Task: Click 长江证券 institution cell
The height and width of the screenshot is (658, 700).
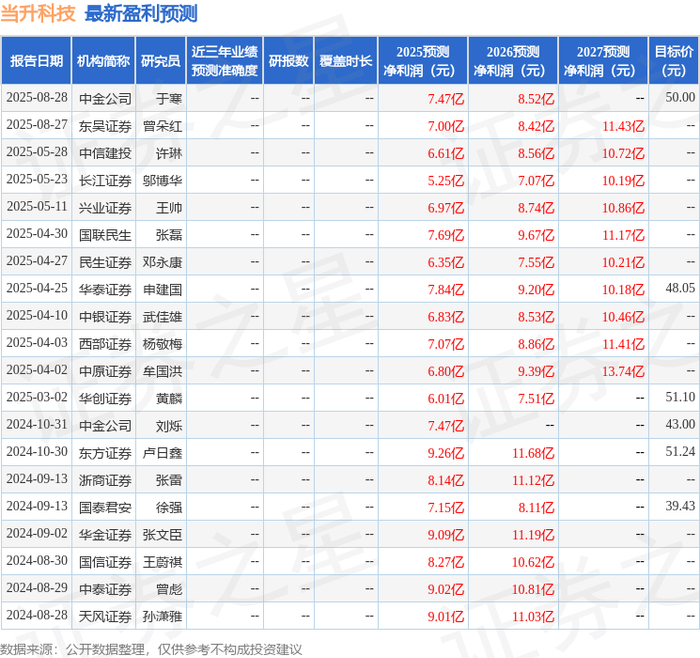Action: click(105, 181)
